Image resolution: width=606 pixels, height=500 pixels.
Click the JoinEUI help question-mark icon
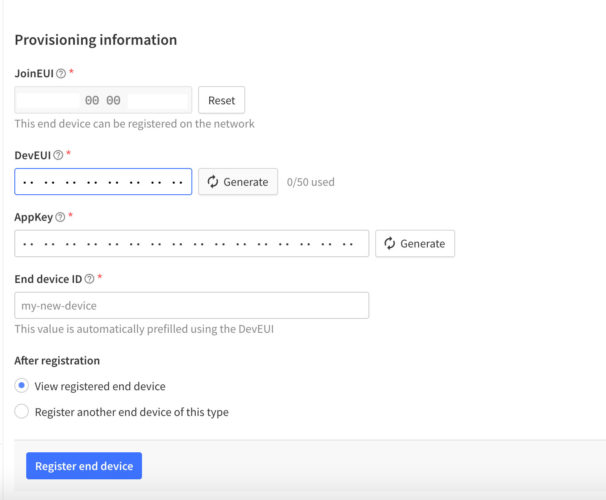61,74
